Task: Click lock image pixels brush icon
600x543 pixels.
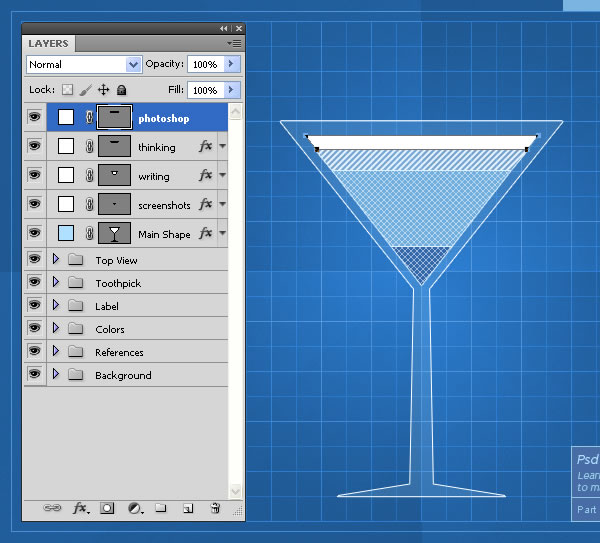Action: (86, 90)
